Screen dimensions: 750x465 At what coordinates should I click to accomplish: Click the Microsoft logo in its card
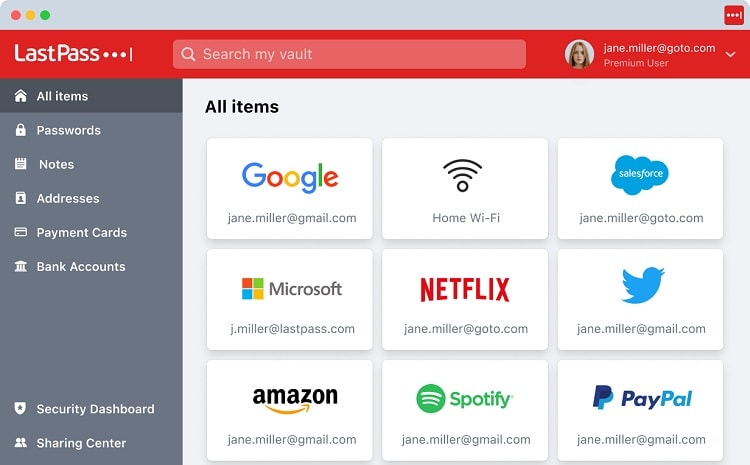click(x=292, y=288)
